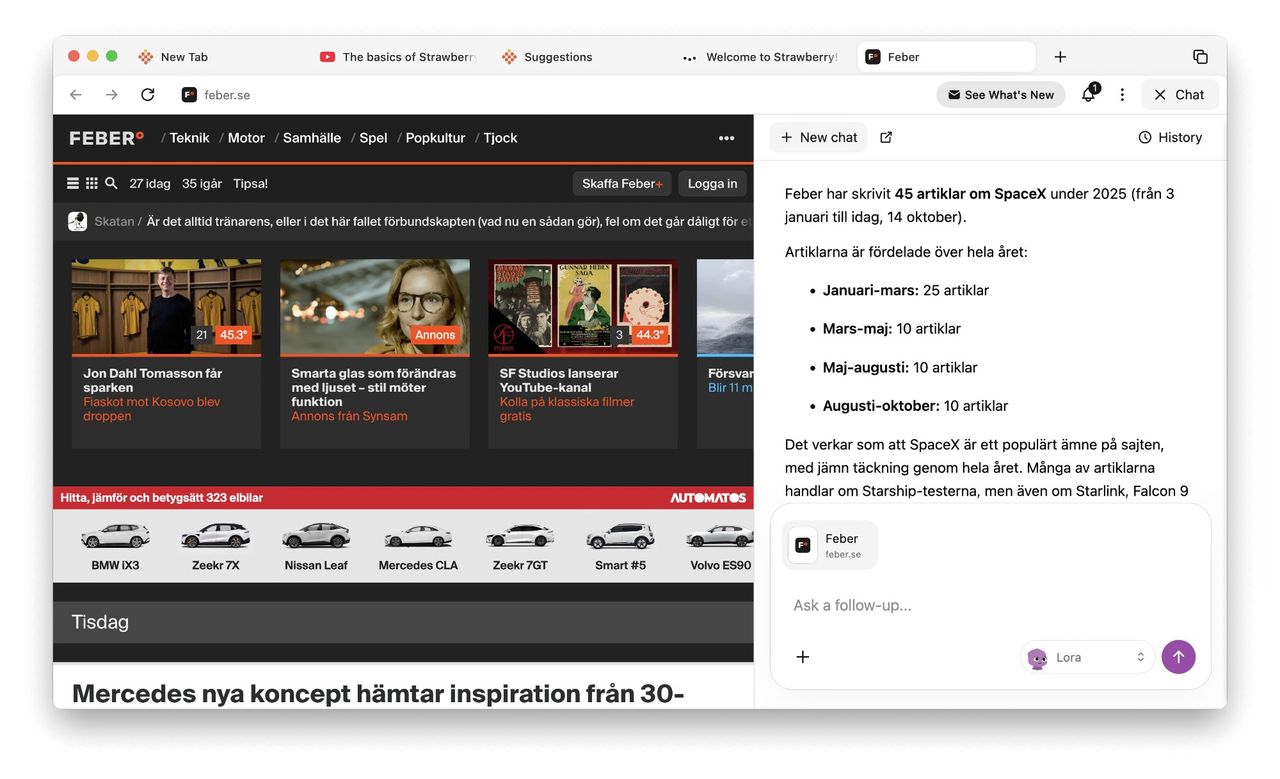
Task: Open the notifications bell
Action: [1088, 94]
